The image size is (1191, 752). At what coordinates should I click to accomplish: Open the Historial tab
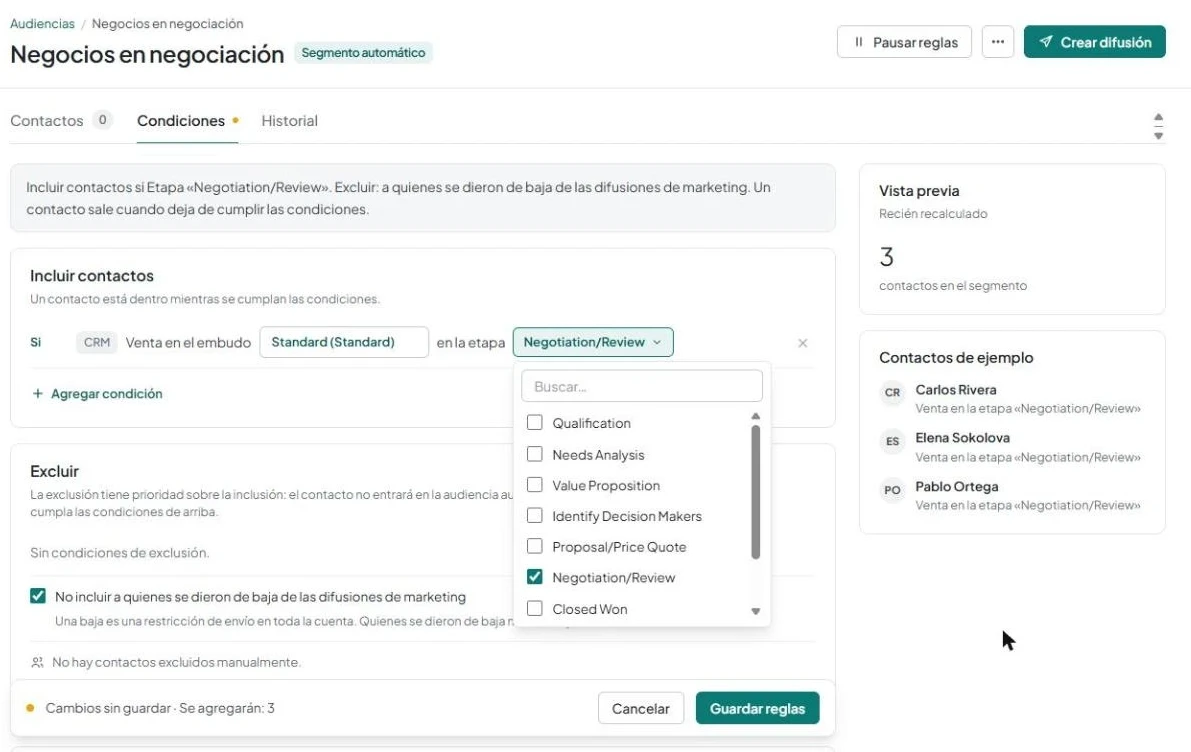coord(289,121)
